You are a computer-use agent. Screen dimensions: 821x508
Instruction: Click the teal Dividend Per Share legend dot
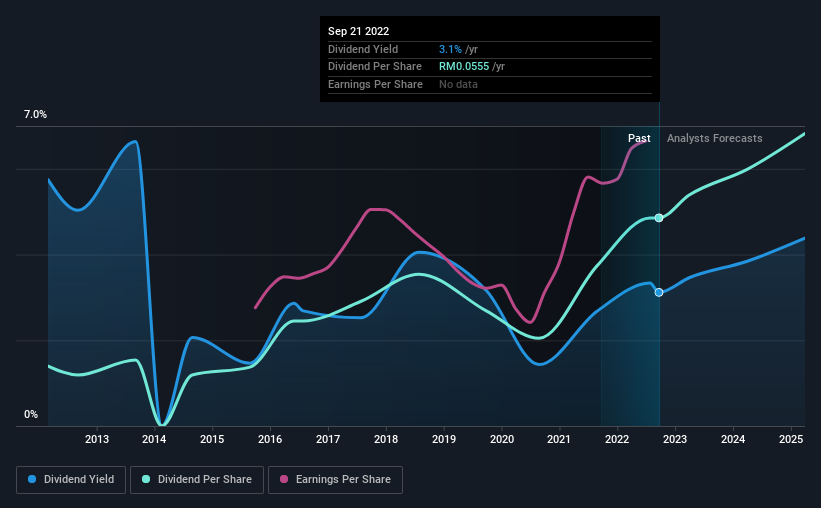(146, 479)
